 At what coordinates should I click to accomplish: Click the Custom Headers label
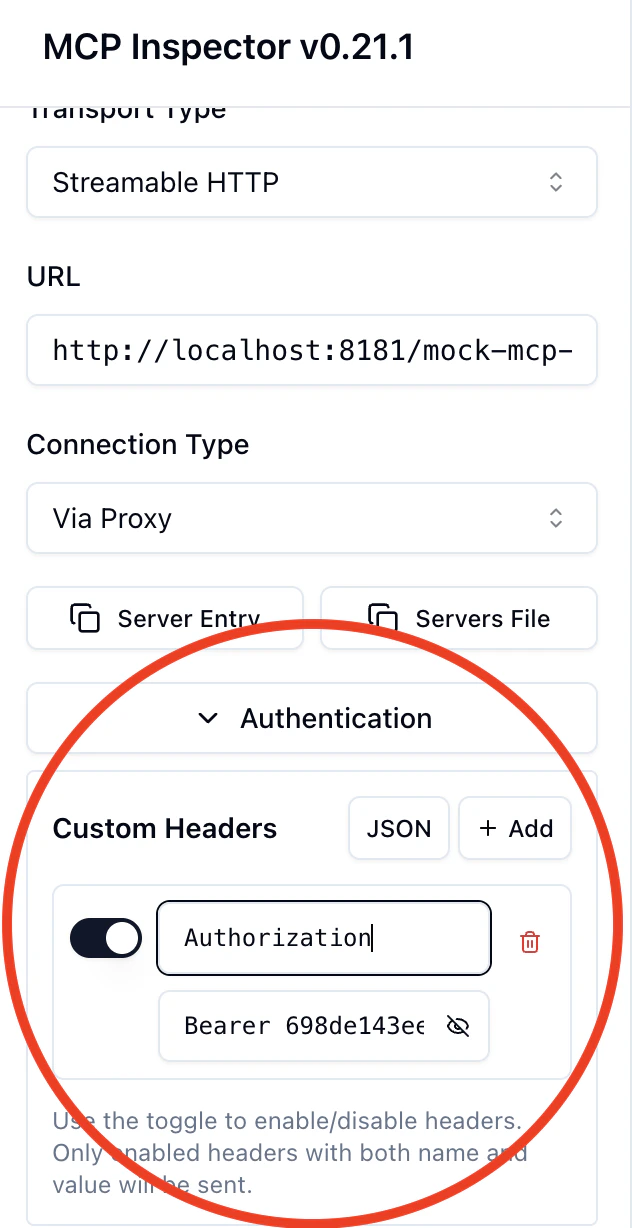[x=165, y=828]
